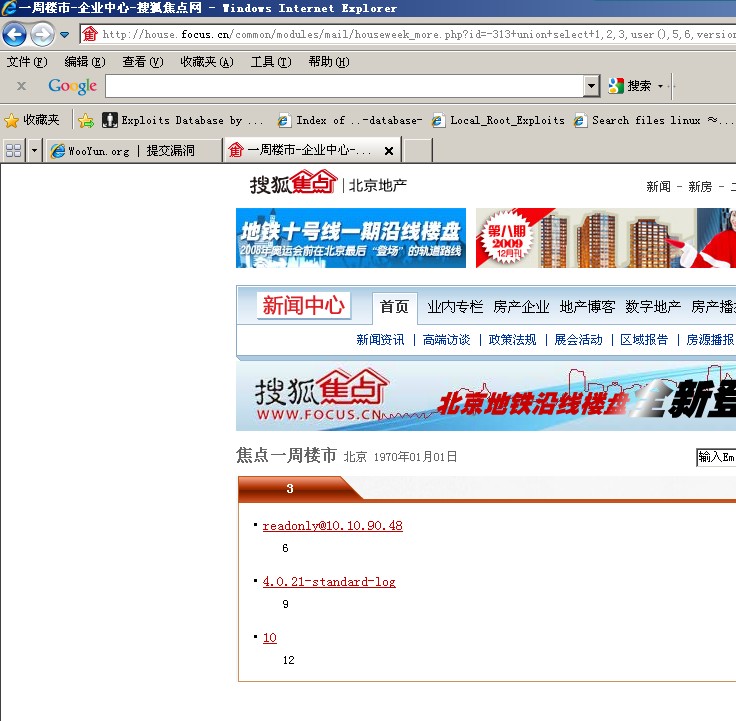
Task: Click the 第八期 2009 12月刊 banner
Action: click(606, 238)
